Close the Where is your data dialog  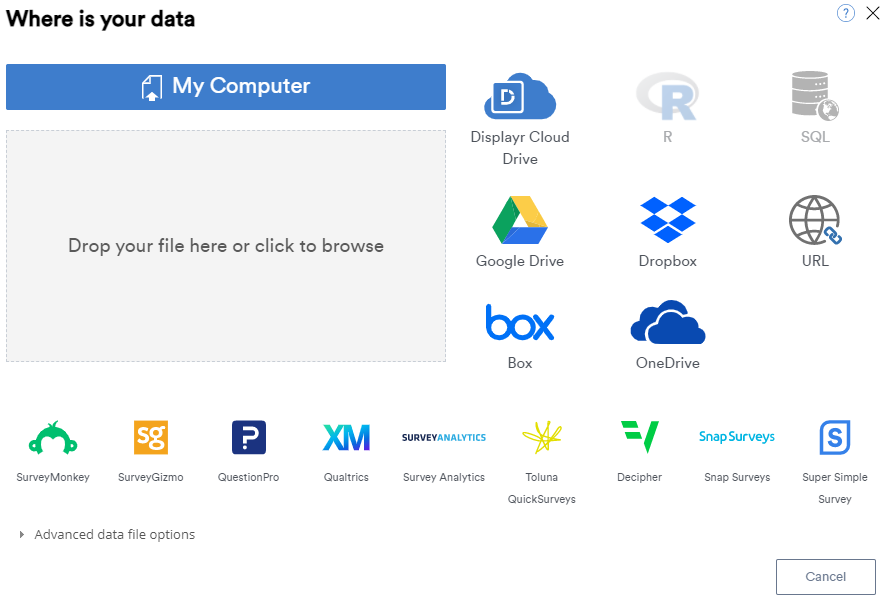pos(873,13)
